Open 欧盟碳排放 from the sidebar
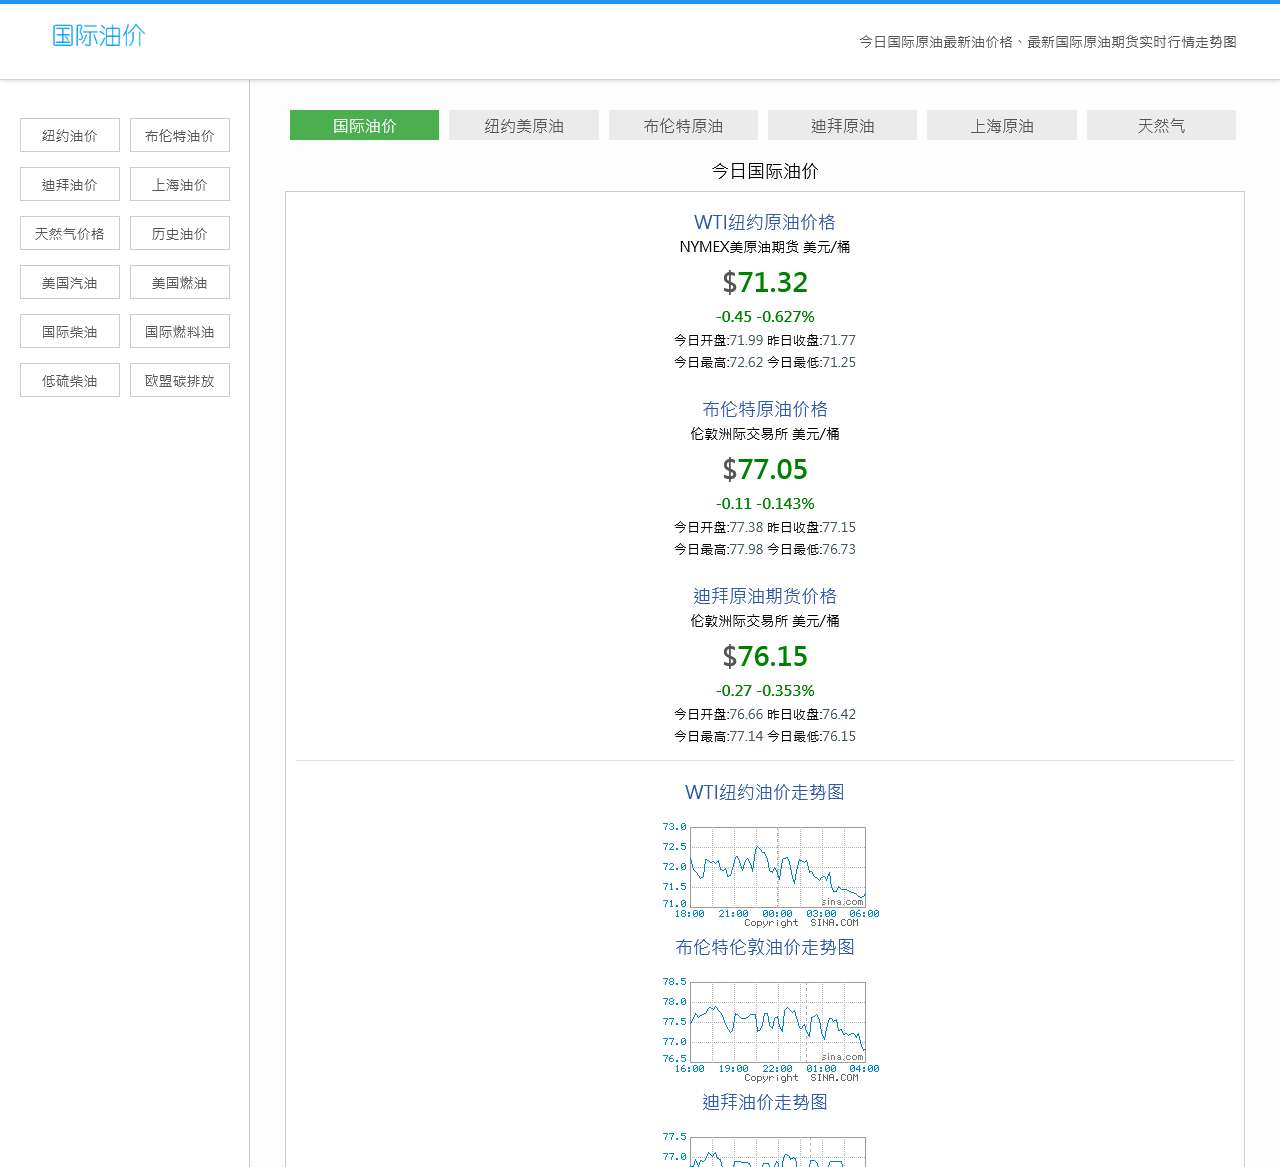1280x1167 pixels. click(180, 381)
